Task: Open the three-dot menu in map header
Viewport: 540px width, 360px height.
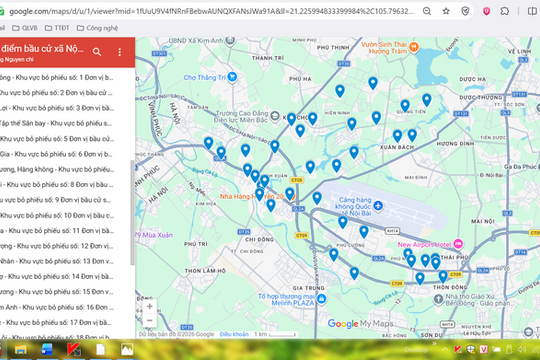Action: pos(120,52)
